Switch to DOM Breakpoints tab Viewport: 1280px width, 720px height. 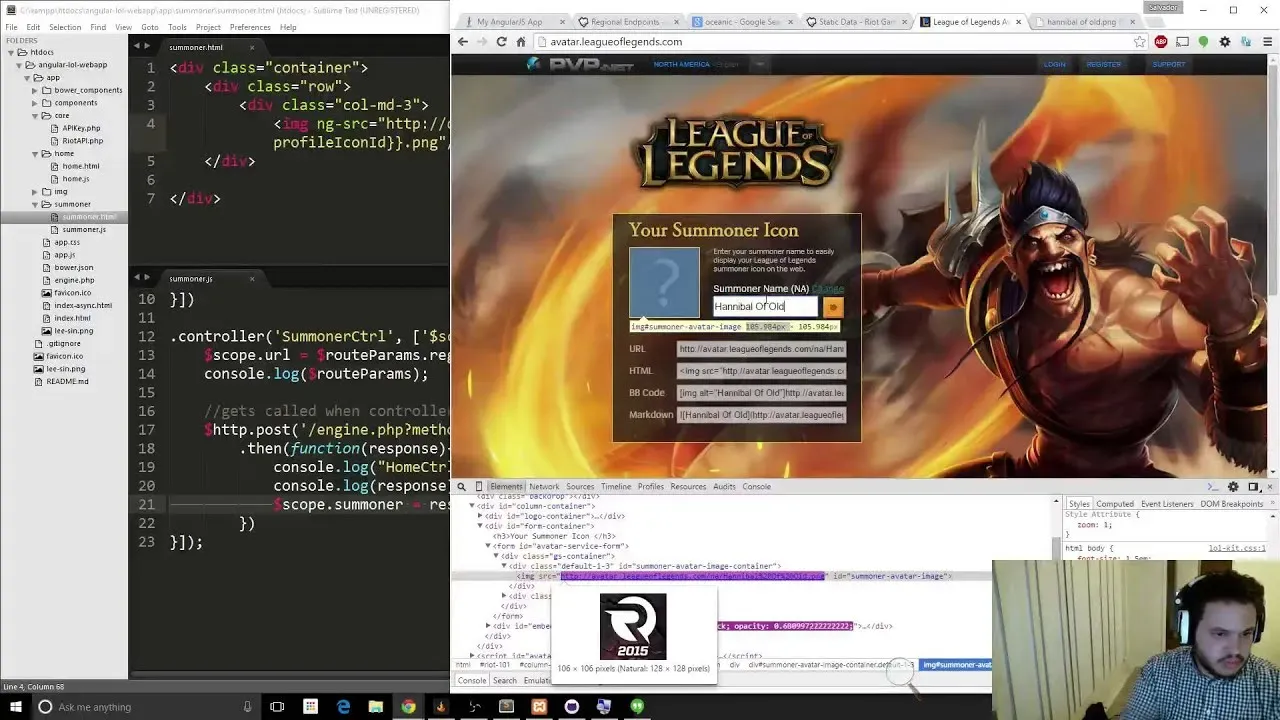pyautogui.click(x=1232, y=504)
